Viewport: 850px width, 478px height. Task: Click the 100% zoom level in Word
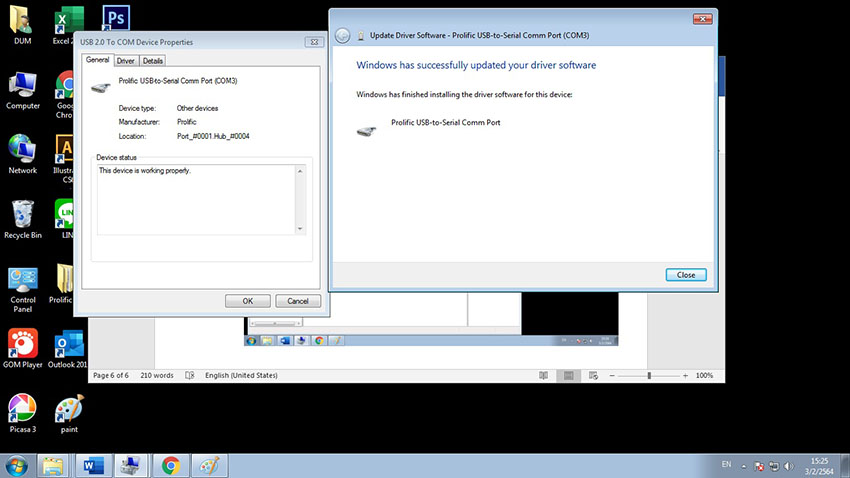(704, 376)
